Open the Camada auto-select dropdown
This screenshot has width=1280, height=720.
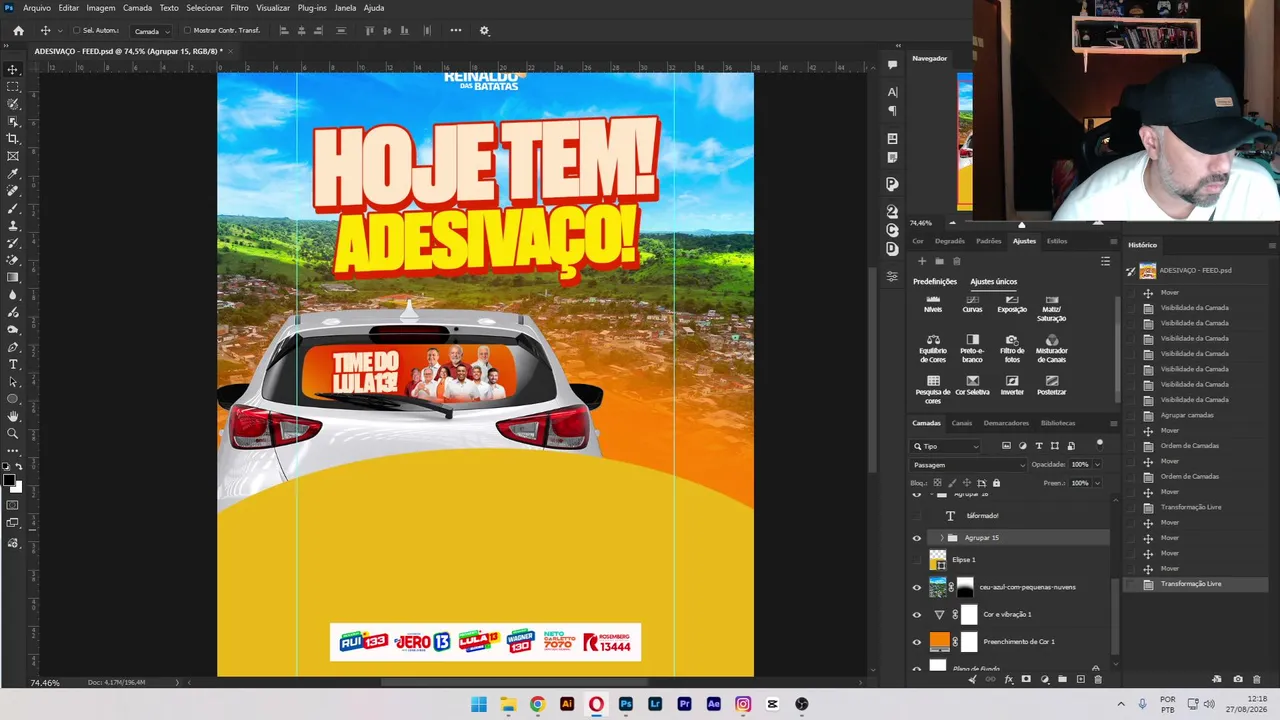(x=152, y=31)
